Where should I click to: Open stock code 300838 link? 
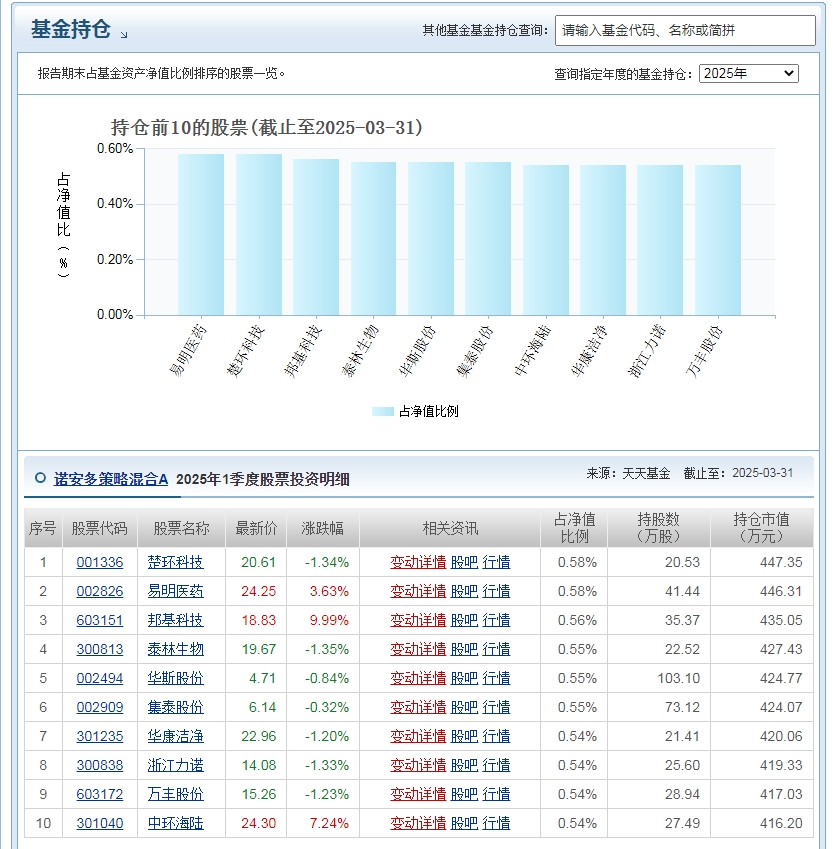100,765
